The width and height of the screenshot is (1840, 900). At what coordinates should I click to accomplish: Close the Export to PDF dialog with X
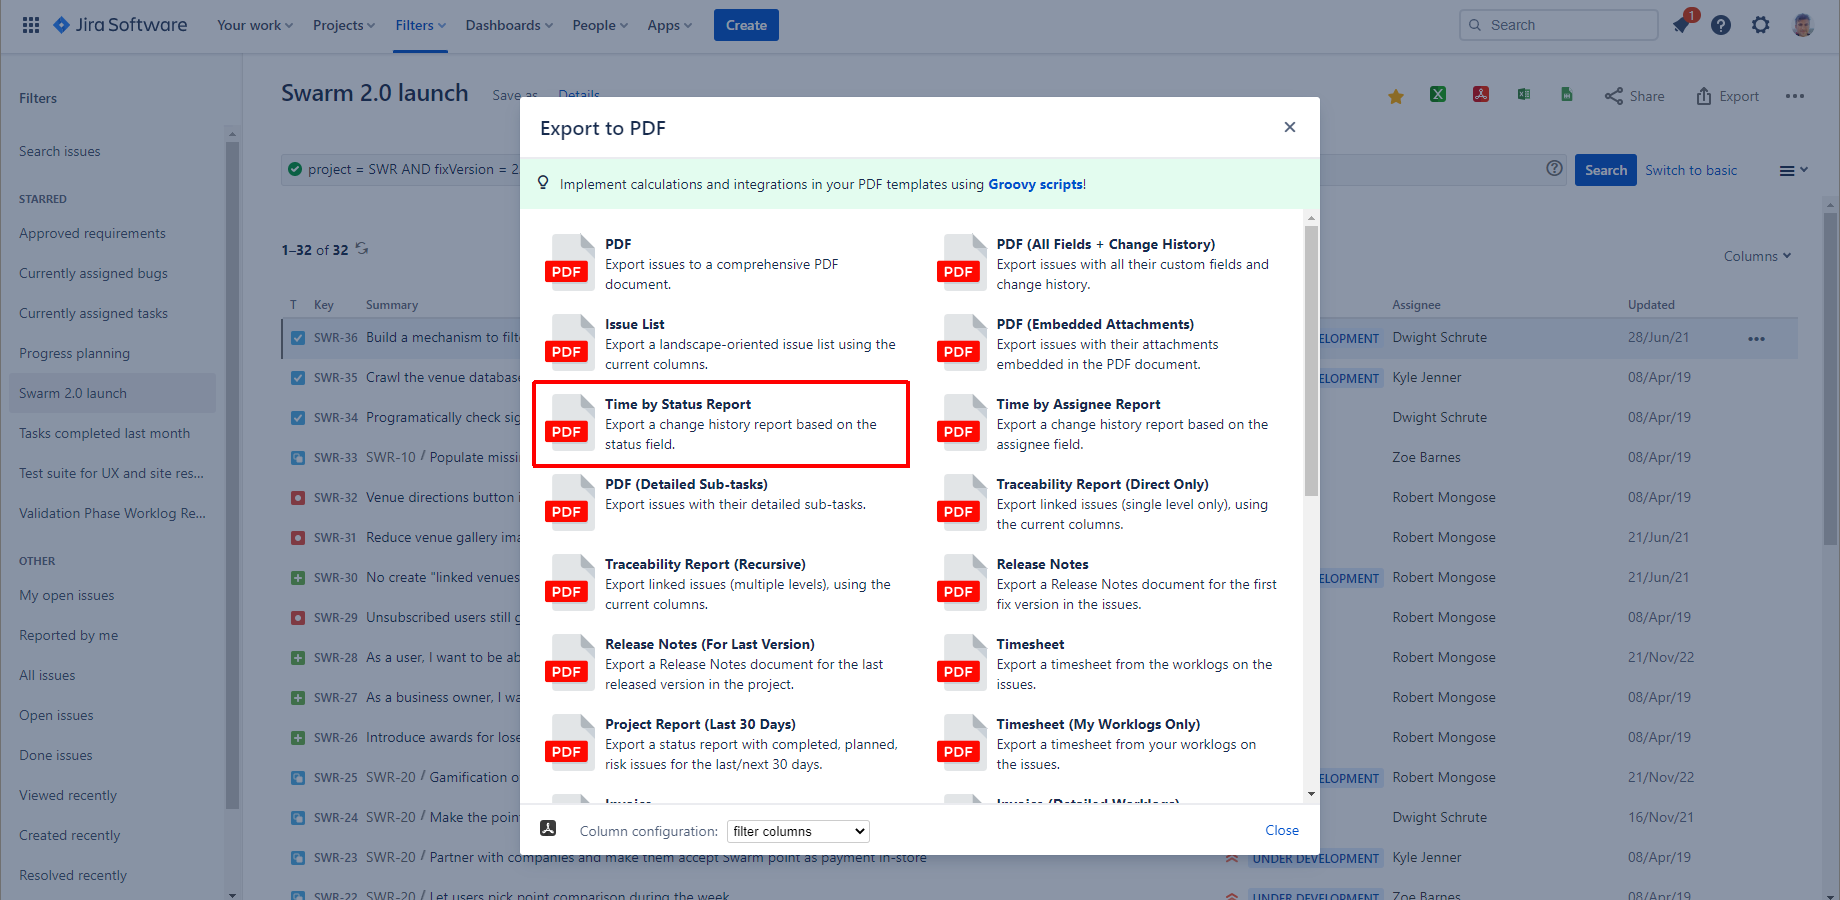click(1290, 127)
